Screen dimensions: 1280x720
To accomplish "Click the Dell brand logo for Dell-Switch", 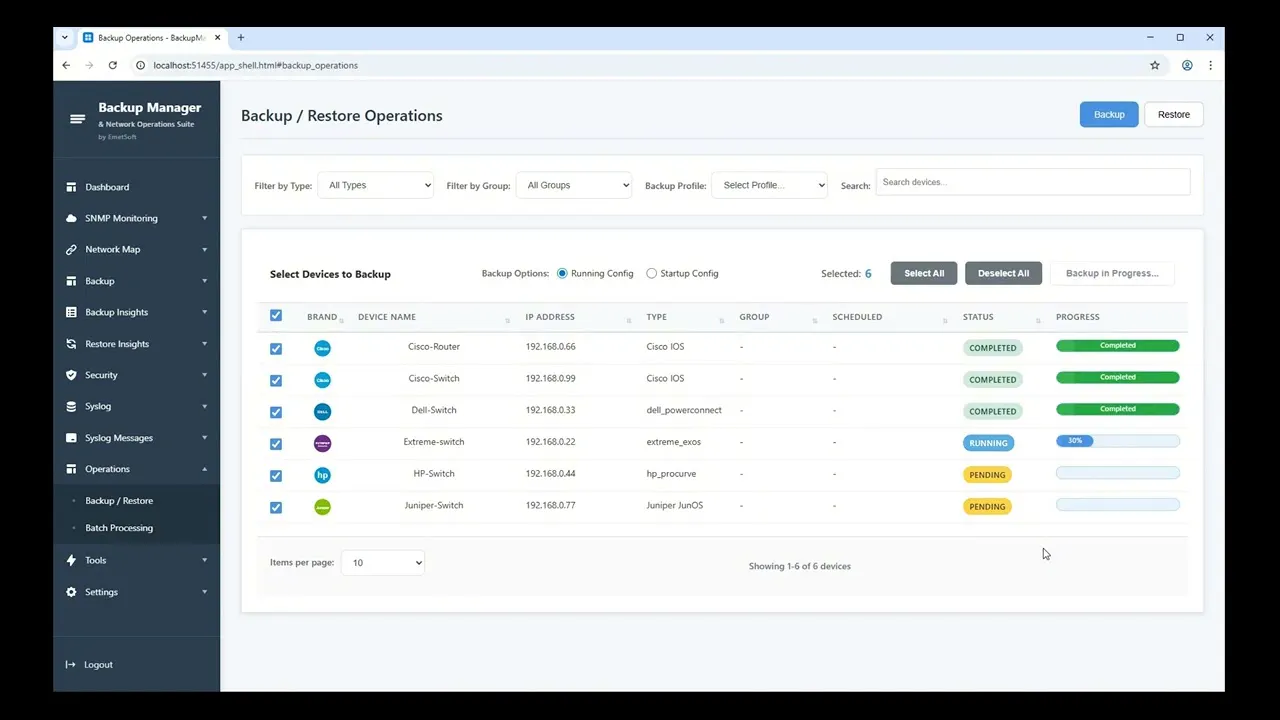I will point(322,411).
